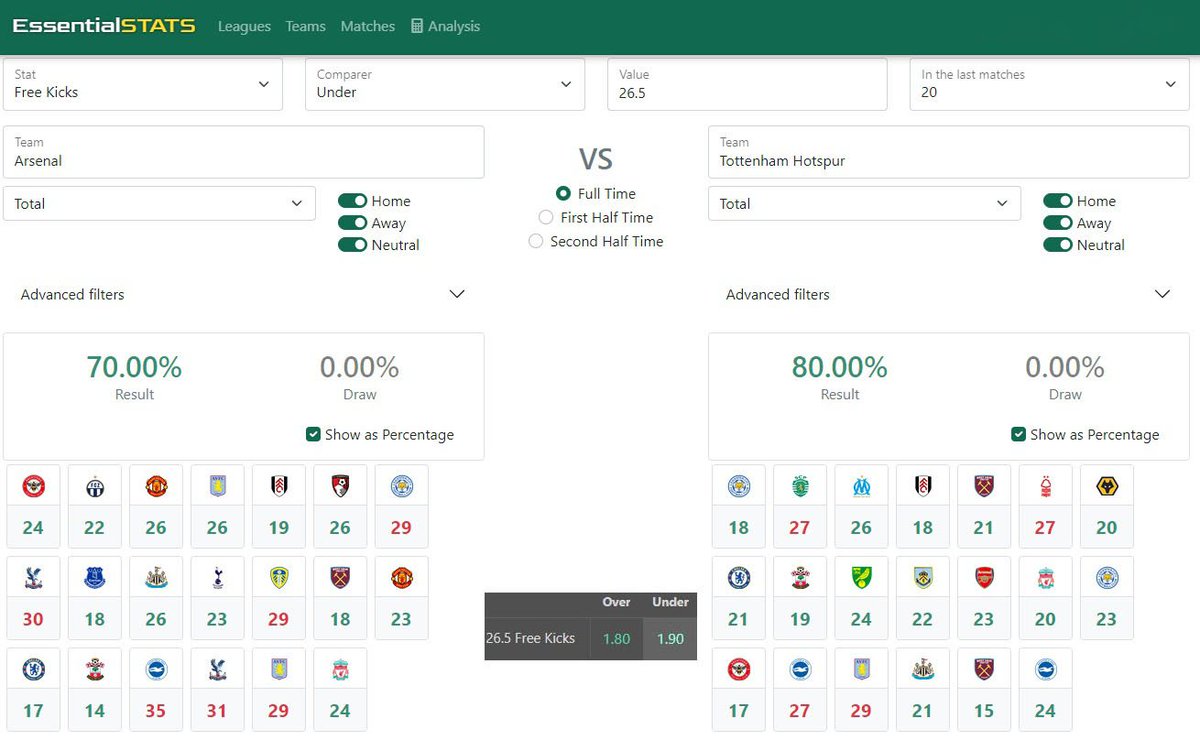This screenshot has width=1200, height=740.
Task: Toggle the Home switch for Tottenham Hotspur
Action: click(1058, 201)
